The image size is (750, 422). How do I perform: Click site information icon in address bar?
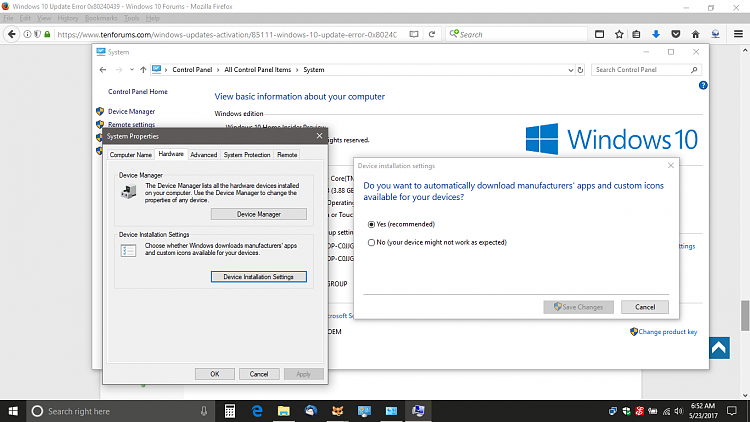[27, 34]
